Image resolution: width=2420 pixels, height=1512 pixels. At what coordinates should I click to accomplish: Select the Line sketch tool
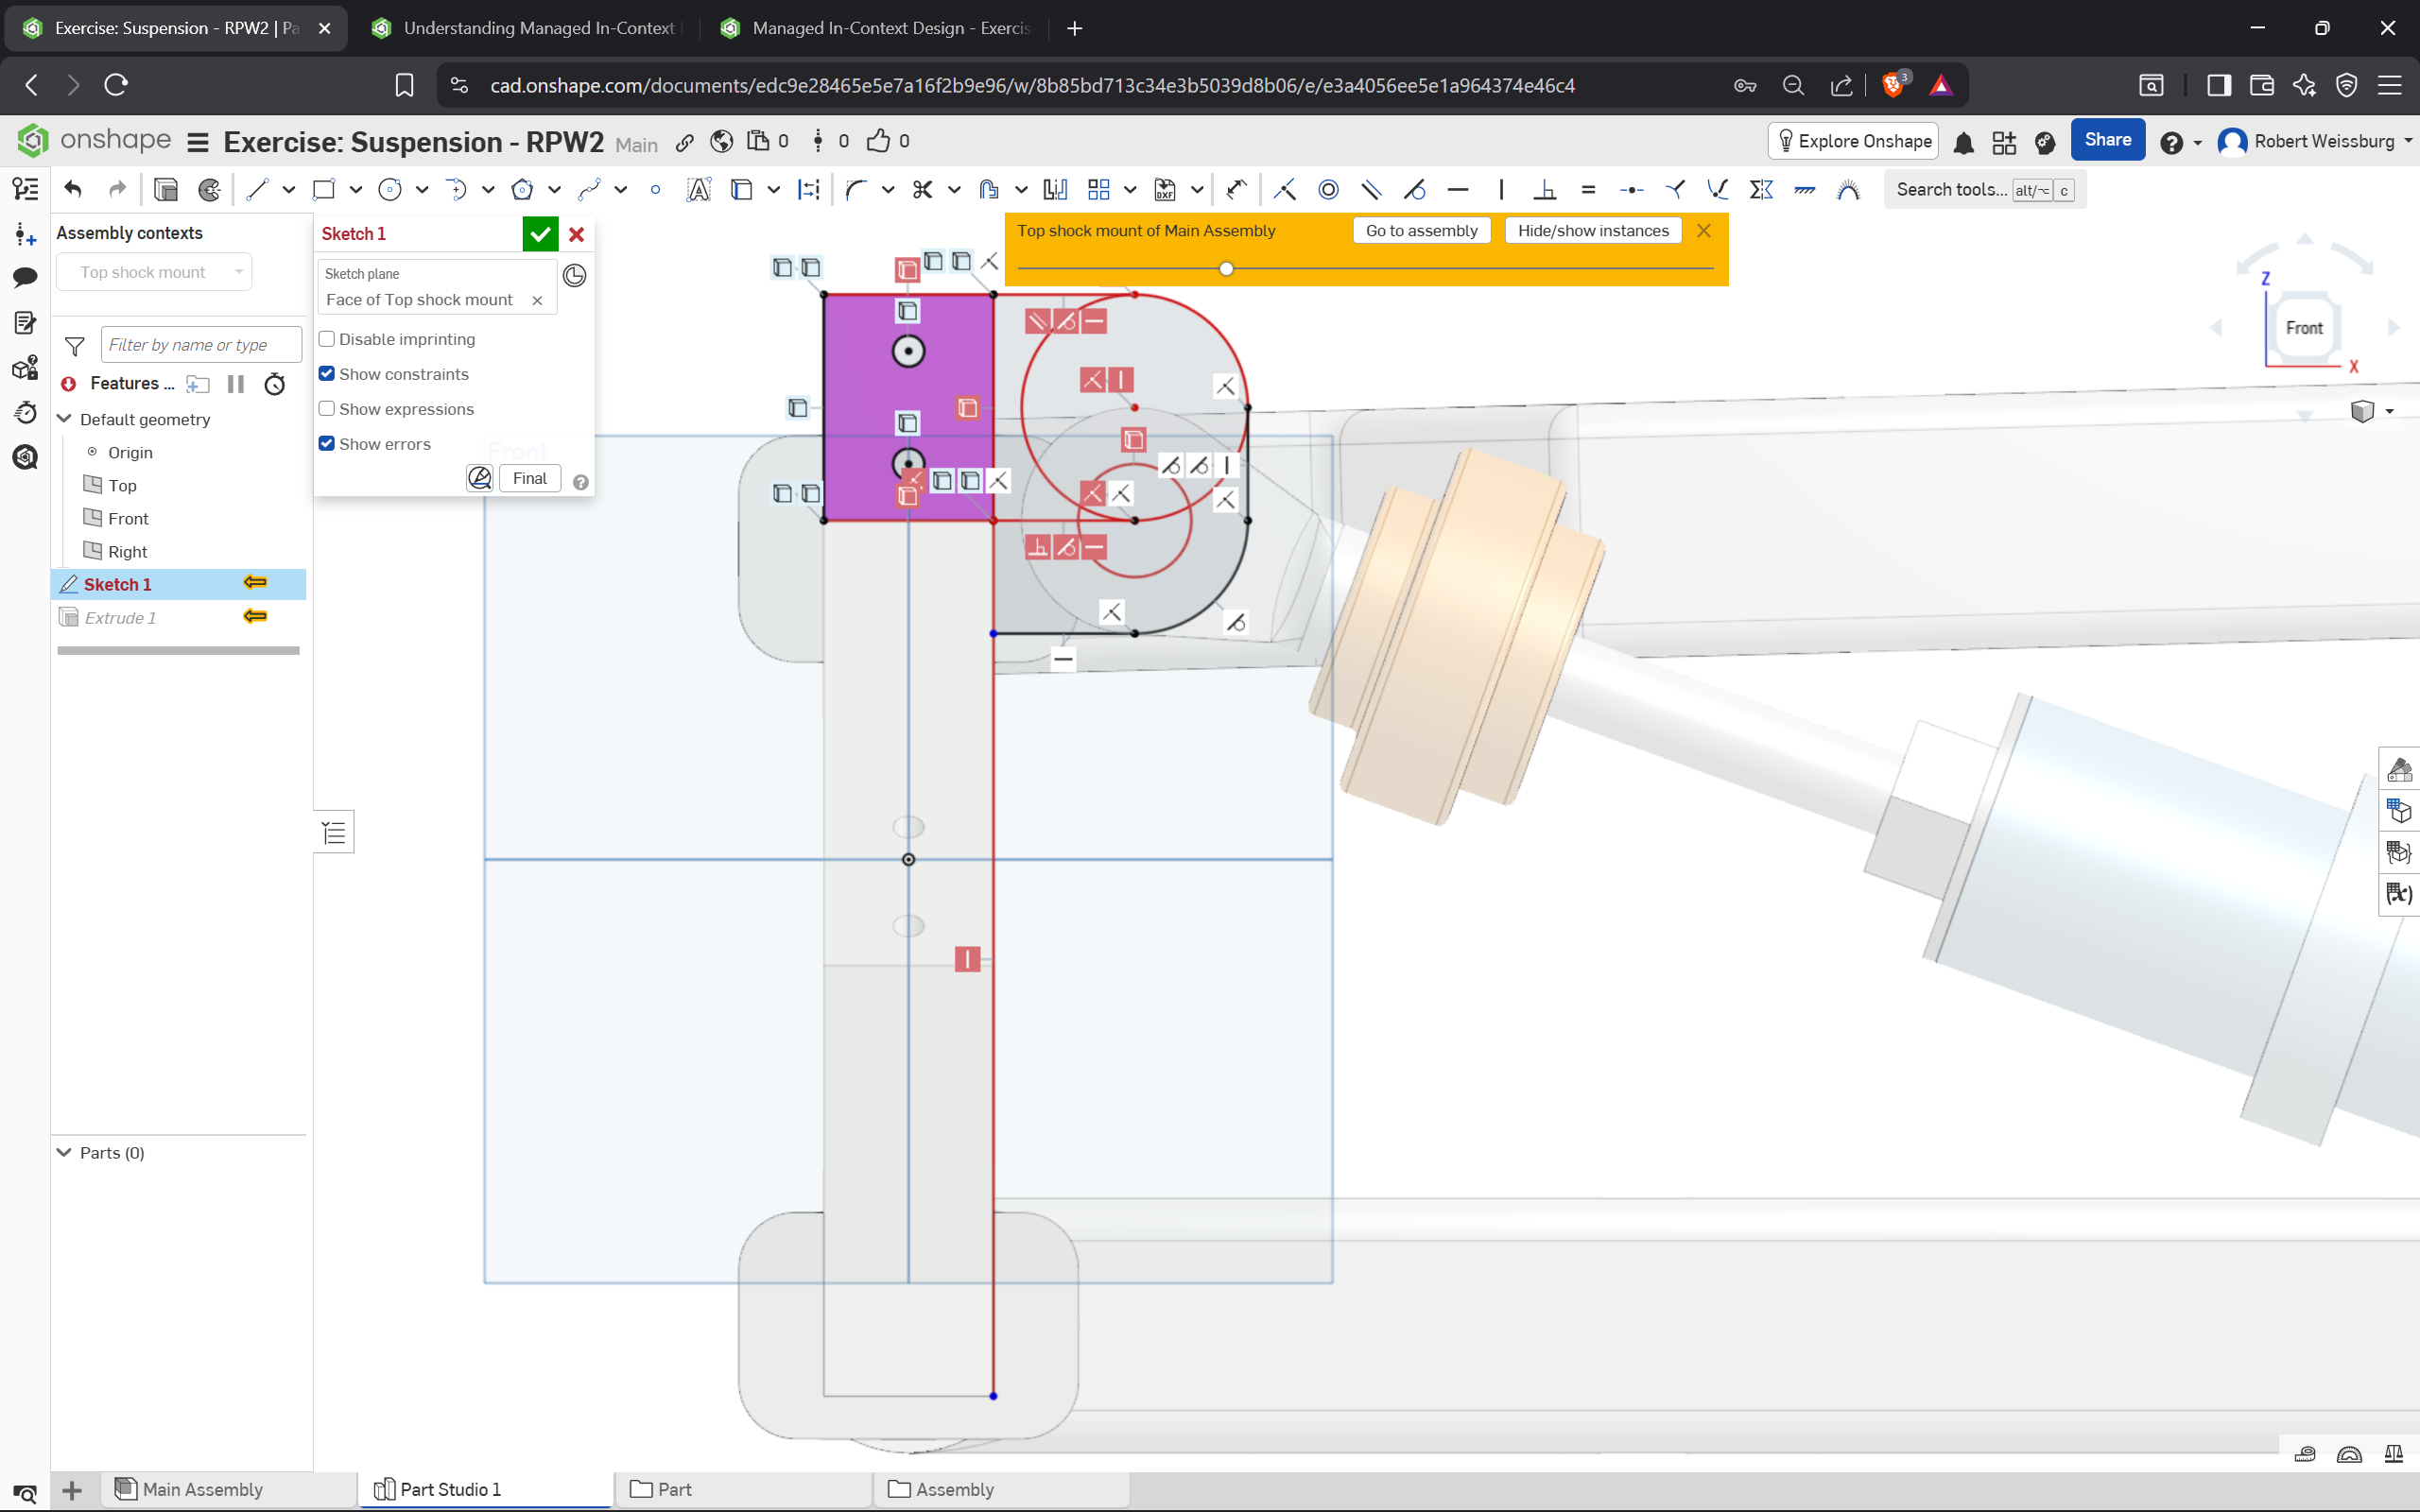point(258,189)
